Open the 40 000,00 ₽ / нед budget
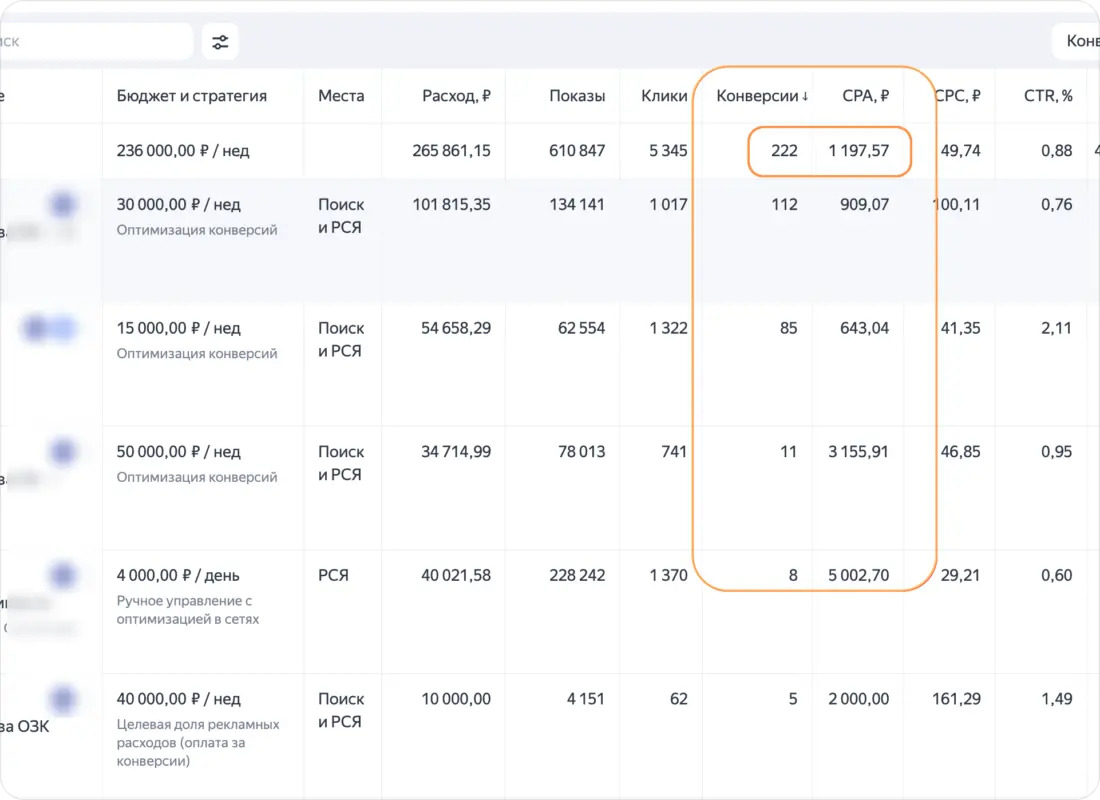 click(x=178, y=699)
